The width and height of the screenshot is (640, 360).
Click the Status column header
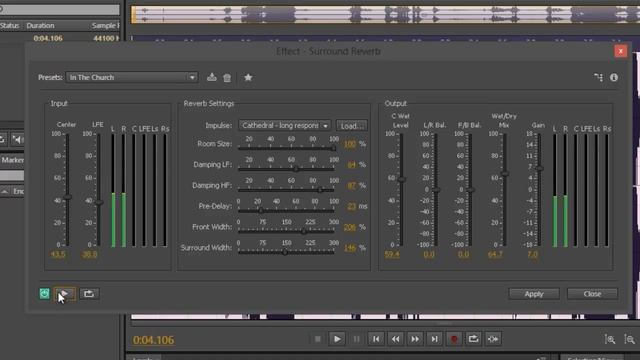coord(10,25)
